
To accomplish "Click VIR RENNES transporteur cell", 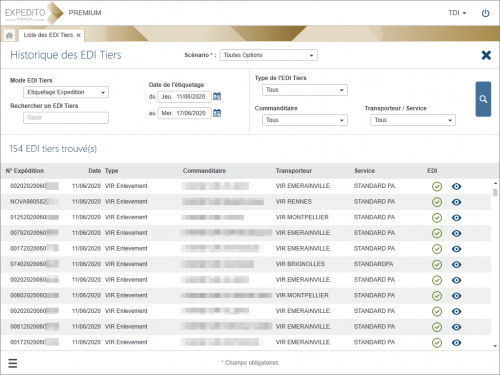I will [294, 202].
